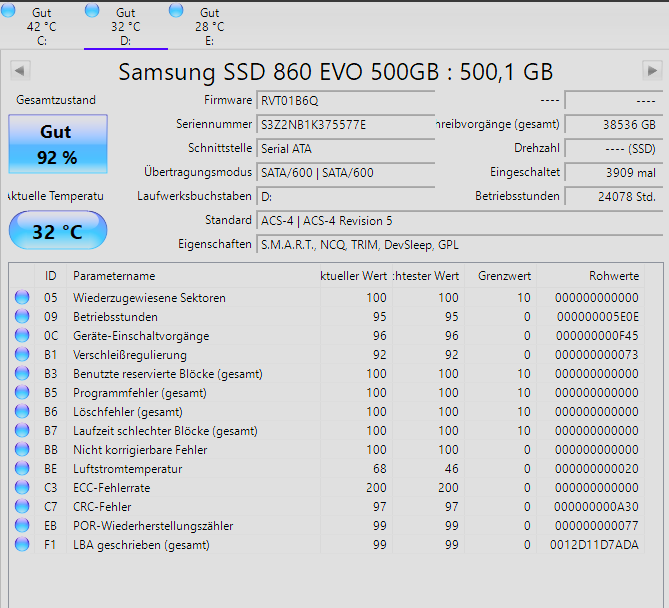Select LBA geschrieben (gesamt) parameter name
The image size is (669, 608).
click(x=141, y=545)
